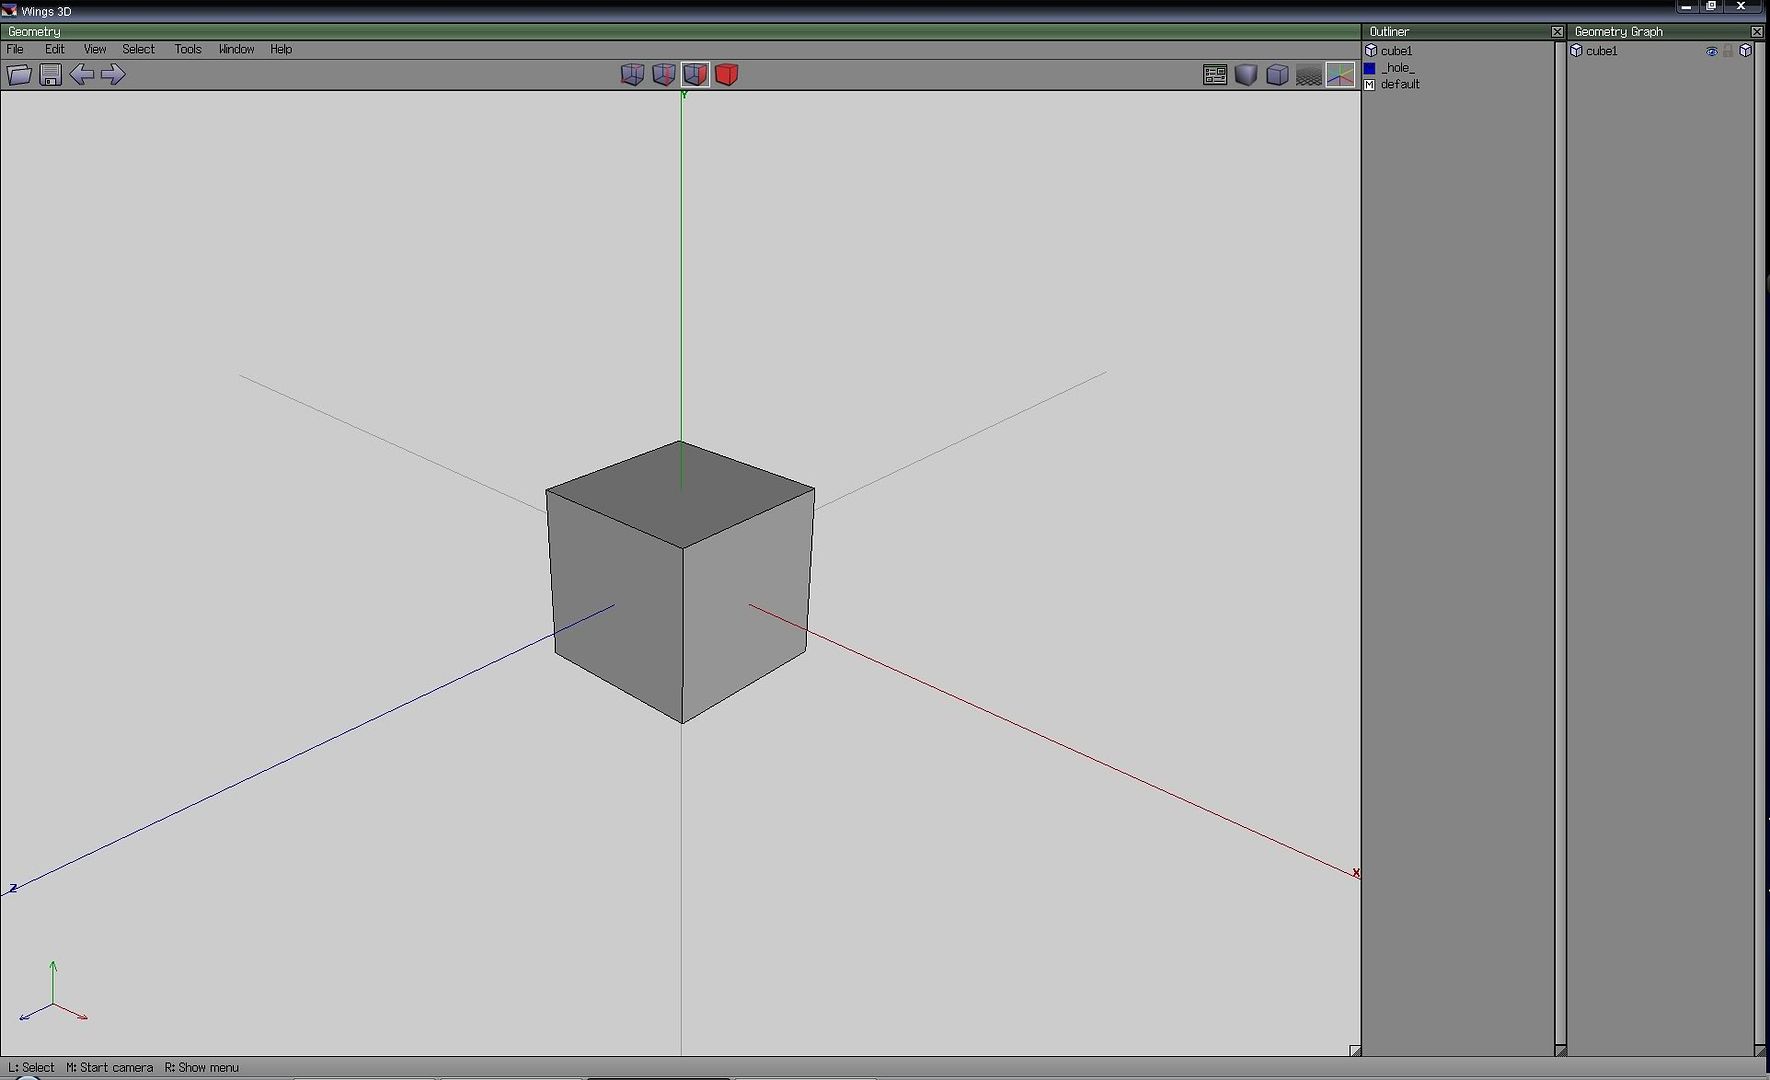Toggle cube1 wireframe cube icon in Geometry Graph
The height and width of the screenshot is (1080, 1770).
click(x=1746, y=51)
